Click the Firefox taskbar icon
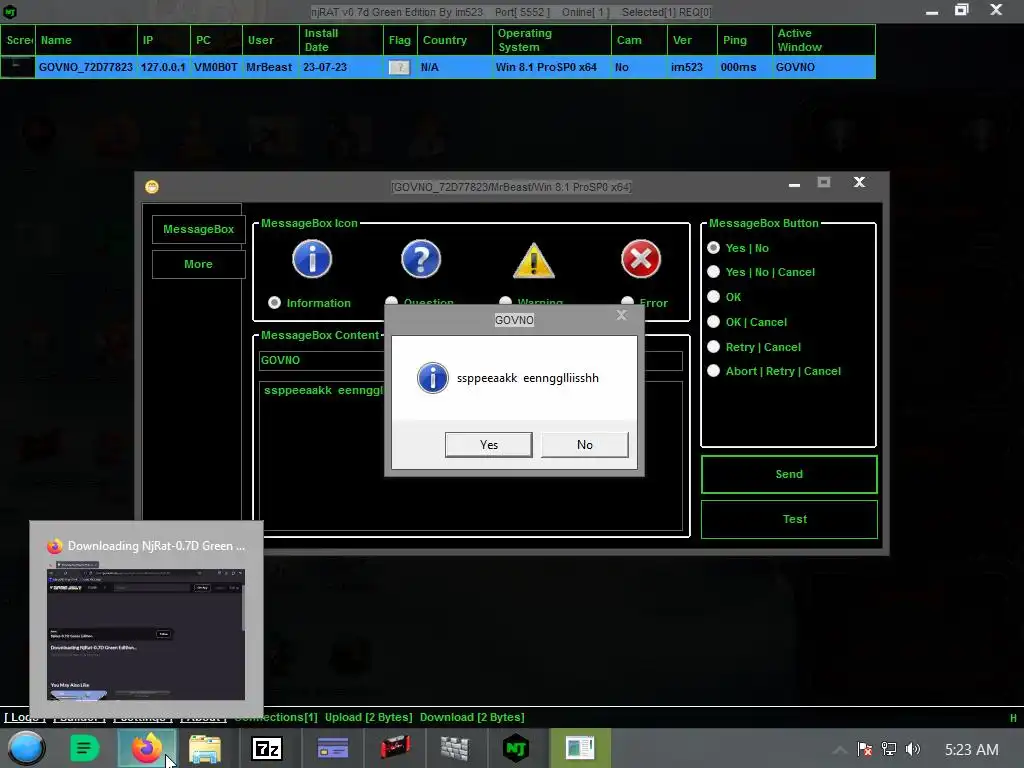Screen dimensions: 1024x768 coord(146,748)
